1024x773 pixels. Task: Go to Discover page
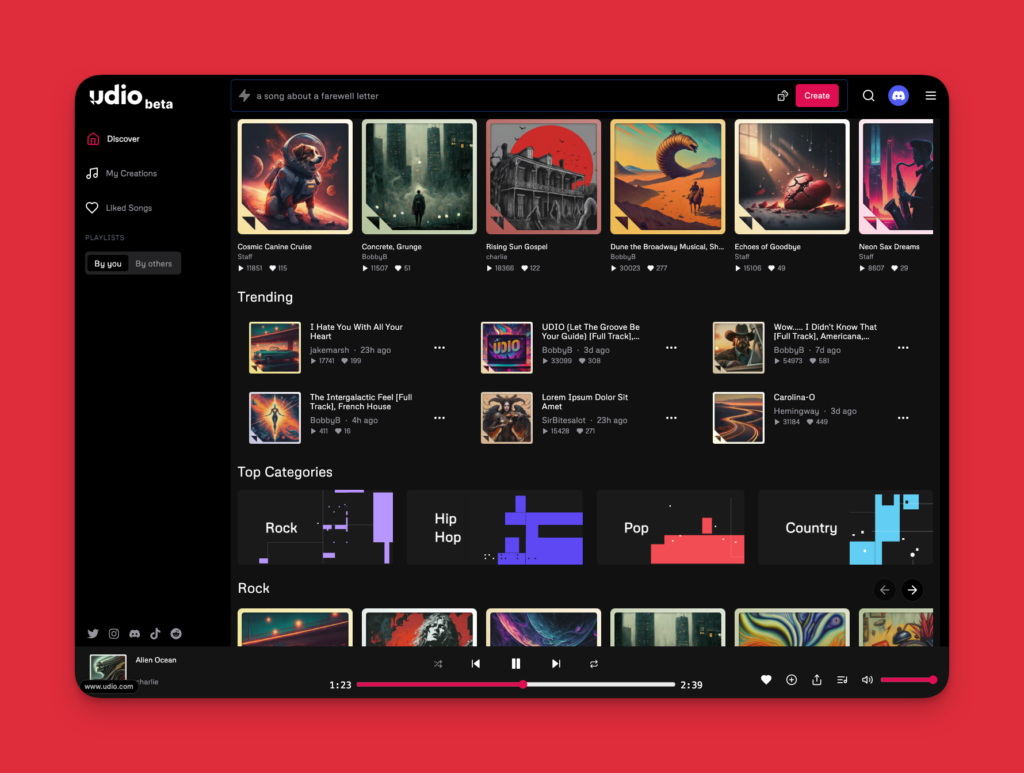point(114,139)
